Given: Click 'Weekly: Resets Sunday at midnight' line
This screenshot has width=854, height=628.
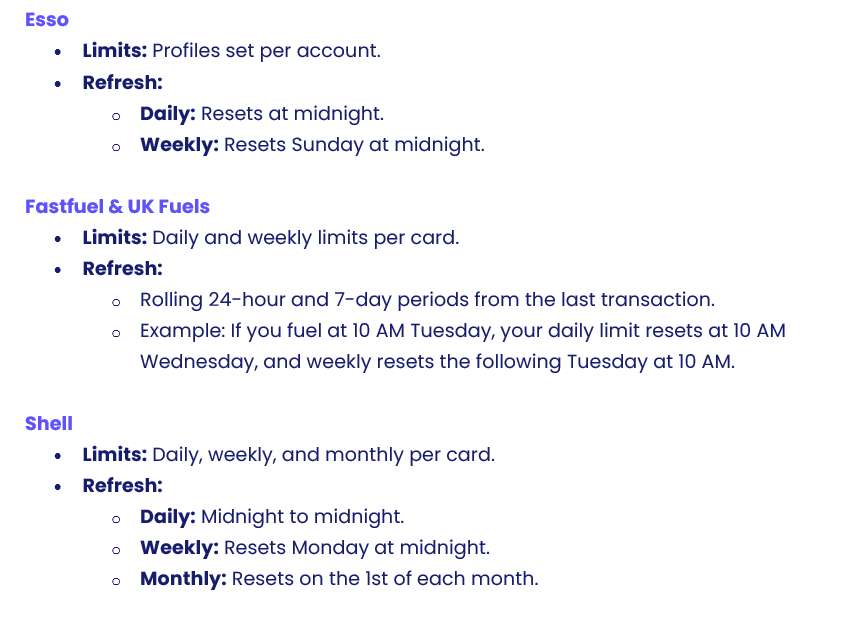Looking at the screenshot, I should [312, 145].
